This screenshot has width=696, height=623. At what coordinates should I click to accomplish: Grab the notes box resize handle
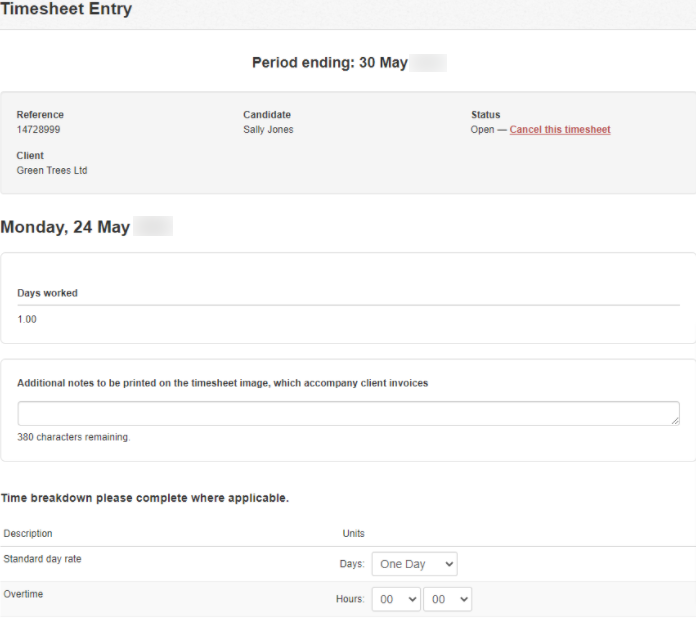click(x=675, y=421)
